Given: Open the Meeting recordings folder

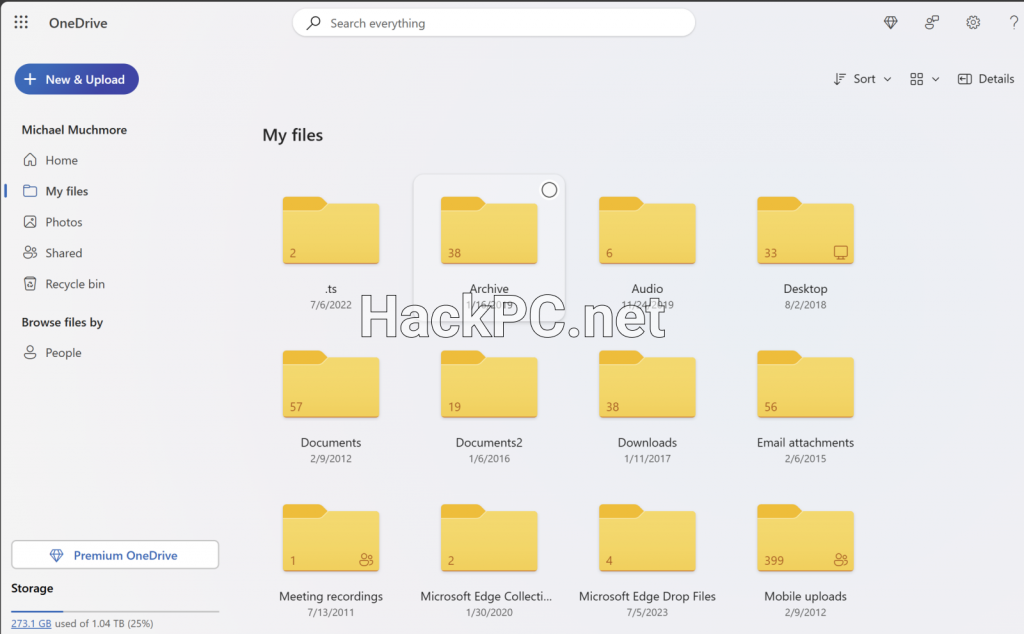Looking at the screenshot, I should pyautogui.click(x=330, y=539).
